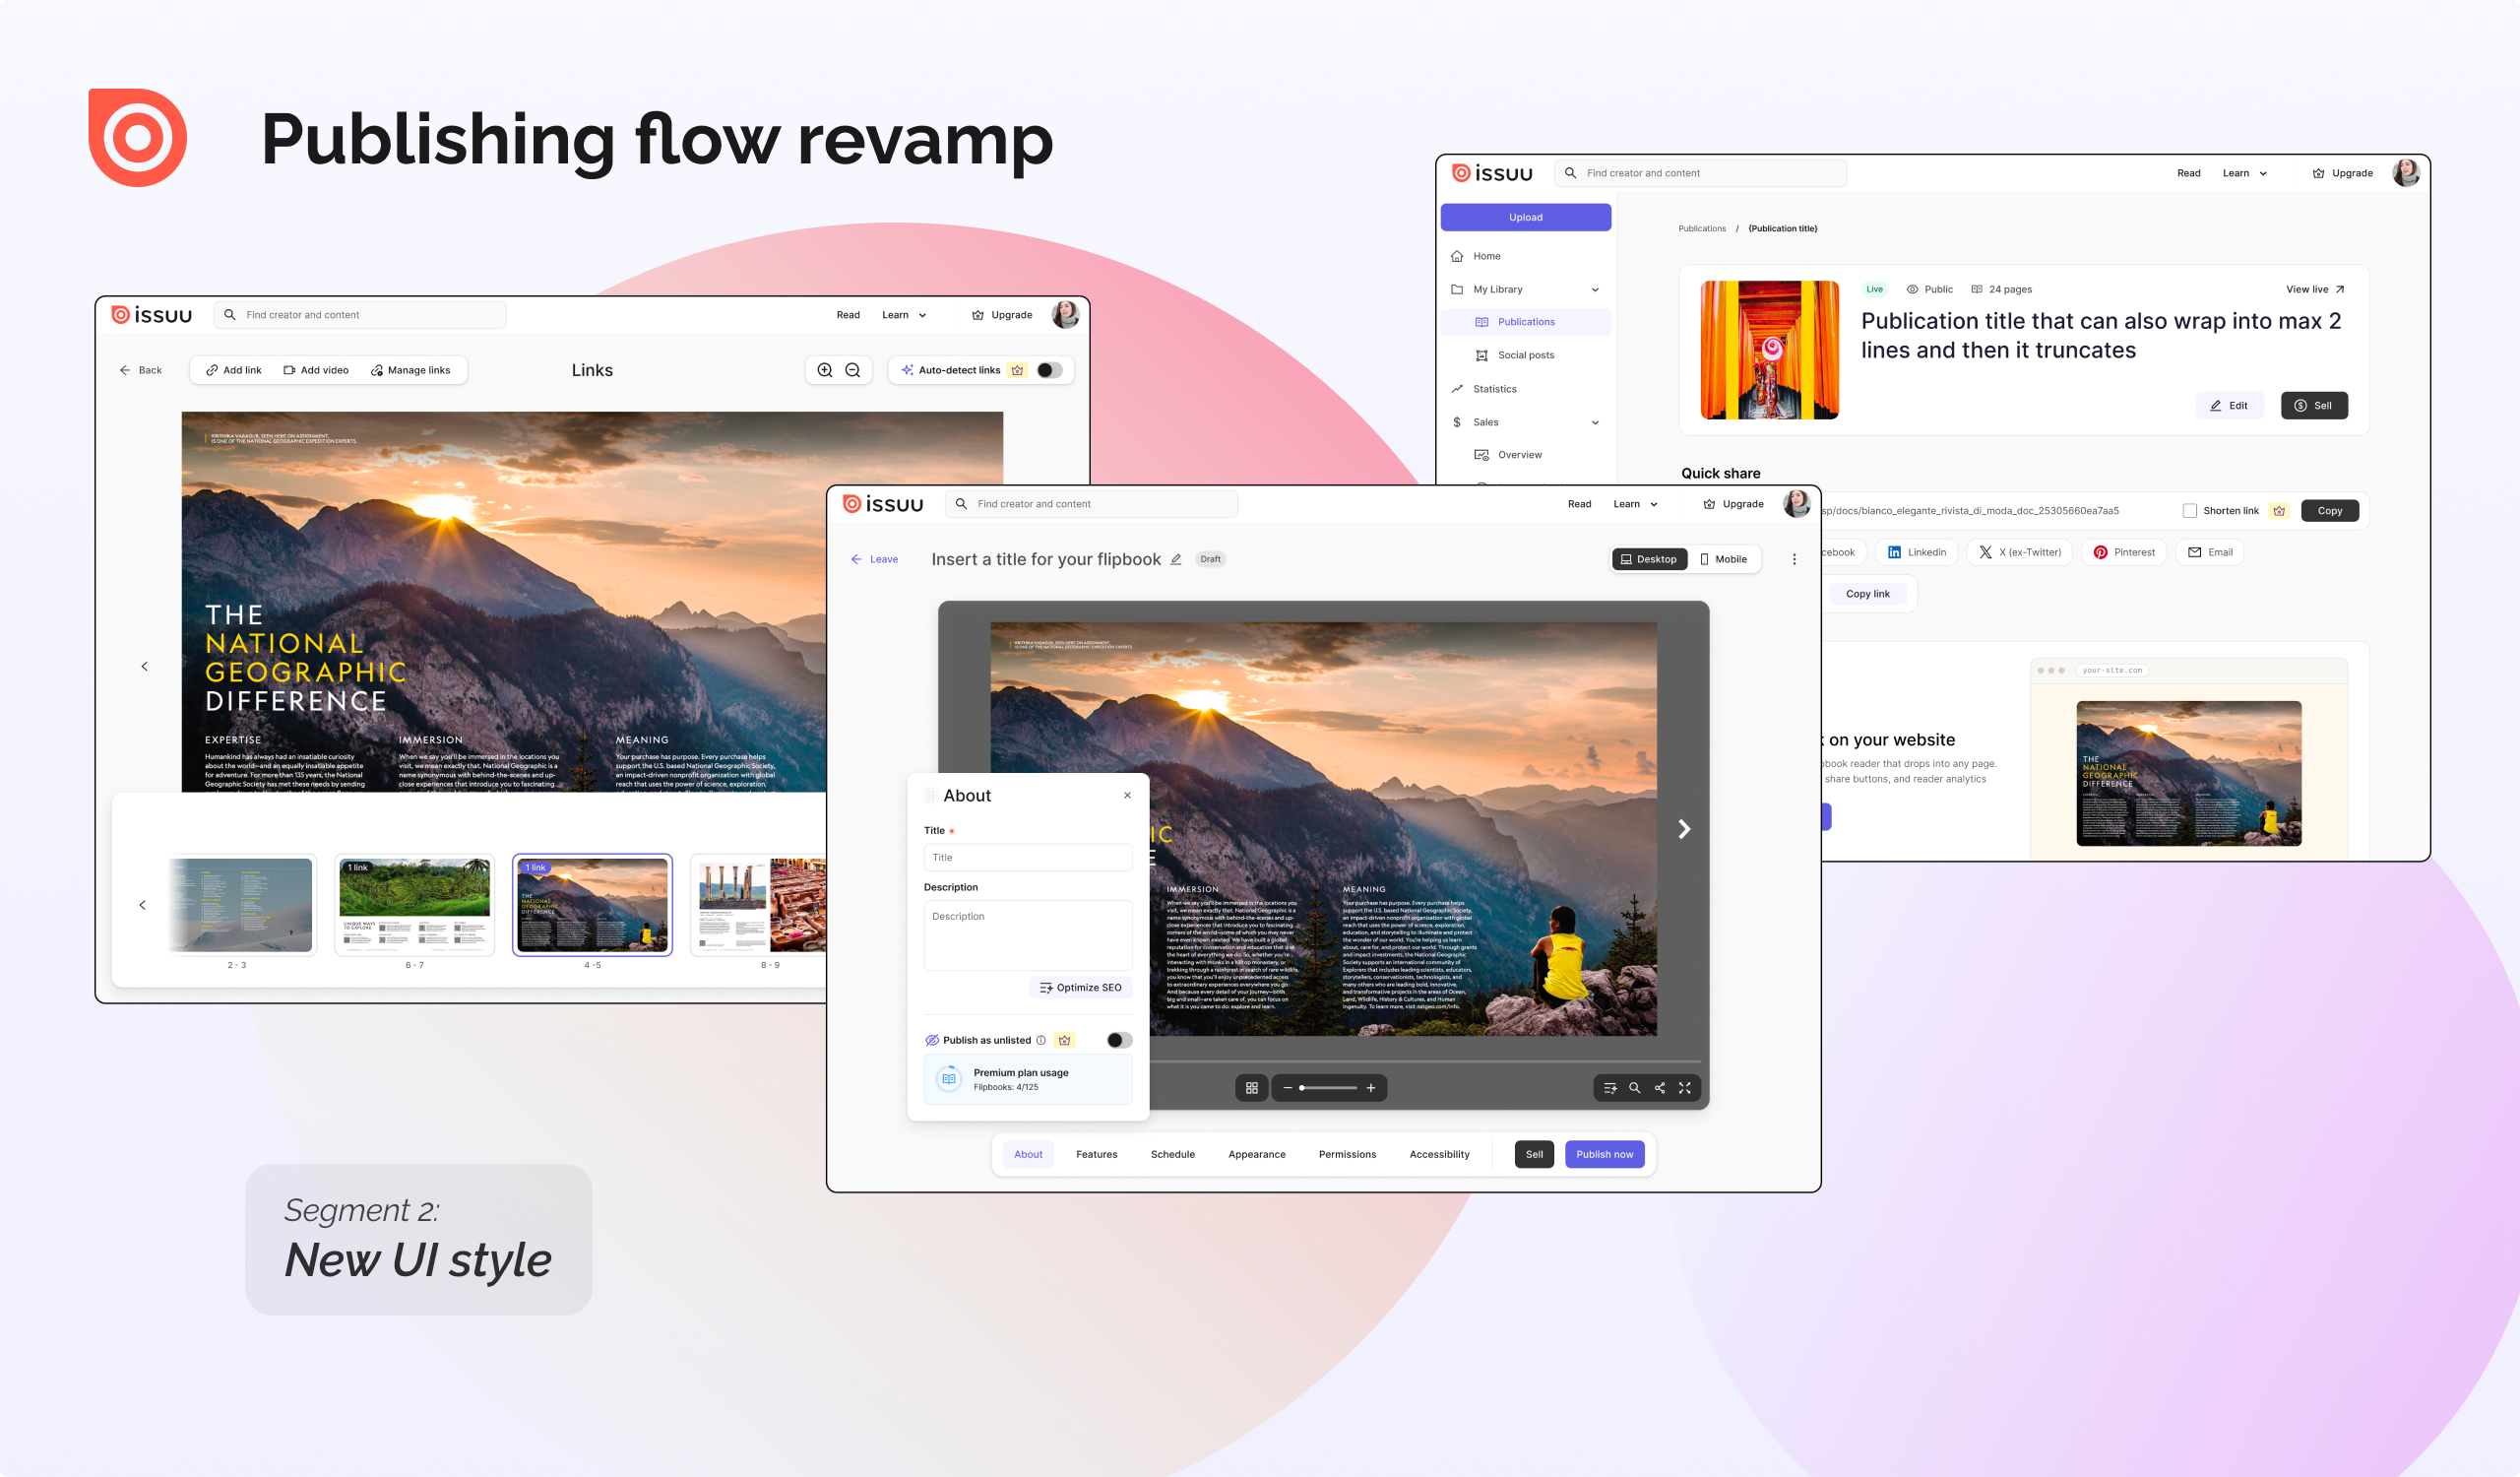This screenshot has height=1477, width=2520.
Task: Open the Features tab
Action: click(x=1096, y=1154)
